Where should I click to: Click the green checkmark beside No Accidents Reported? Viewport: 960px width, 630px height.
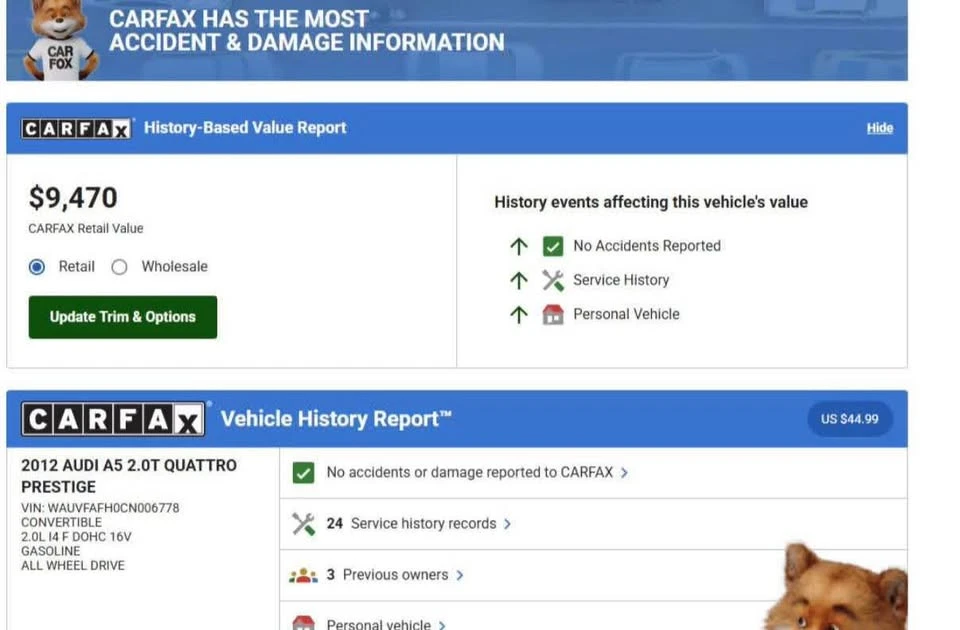[553, 246]
